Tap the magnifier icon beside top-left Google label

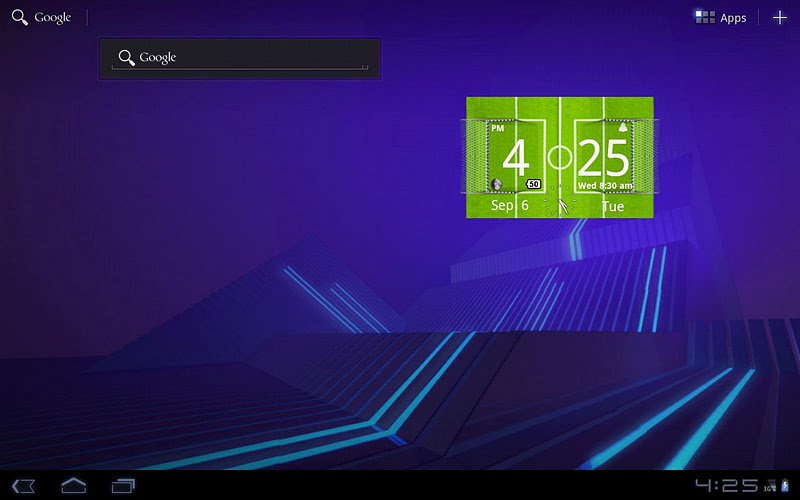pos(20,17)
